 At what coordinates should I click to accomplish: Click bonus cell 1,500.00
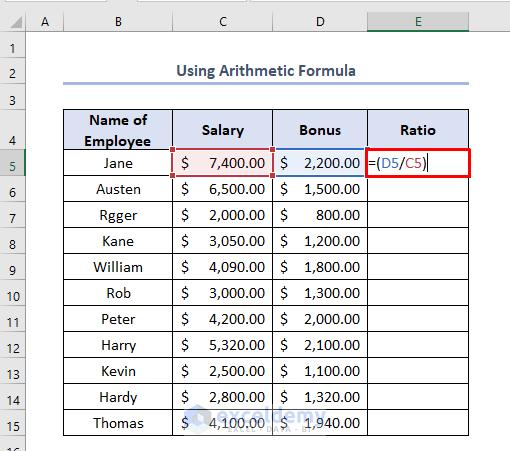pos(320,189)
